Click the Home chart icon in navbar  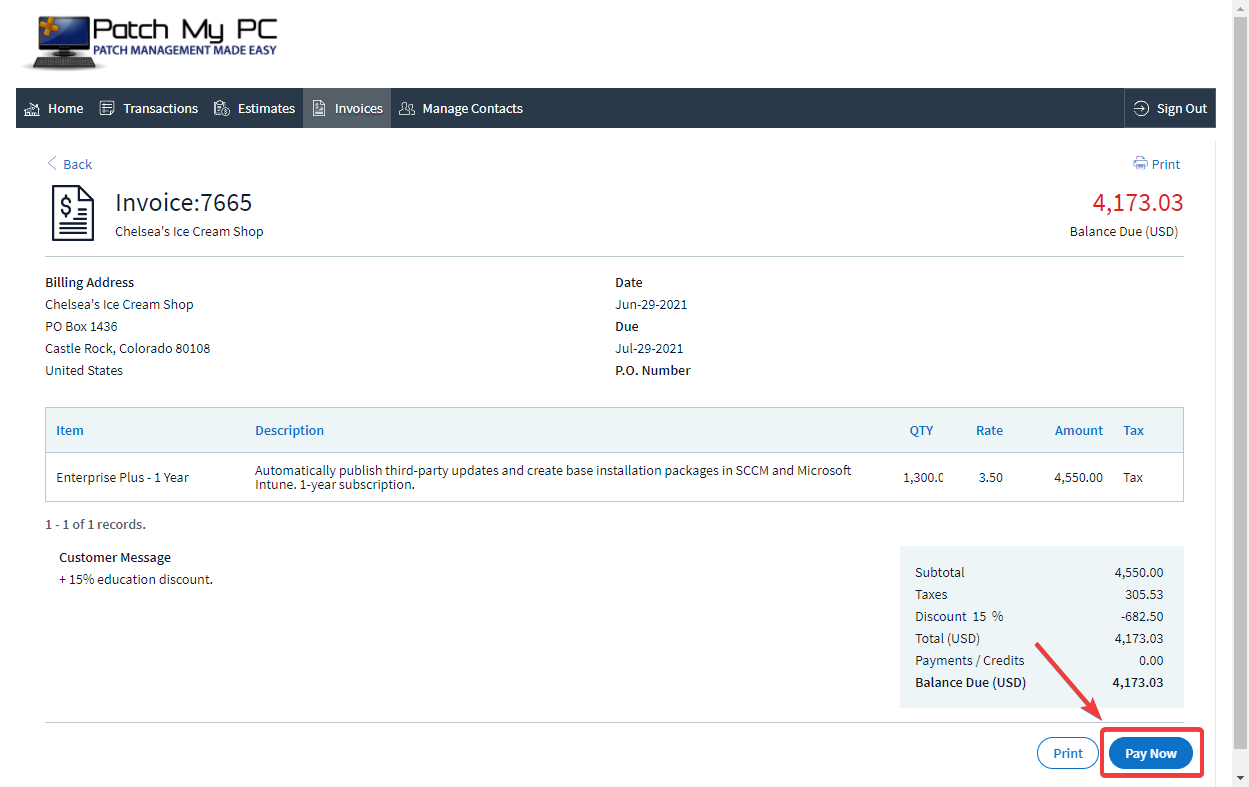32,108
